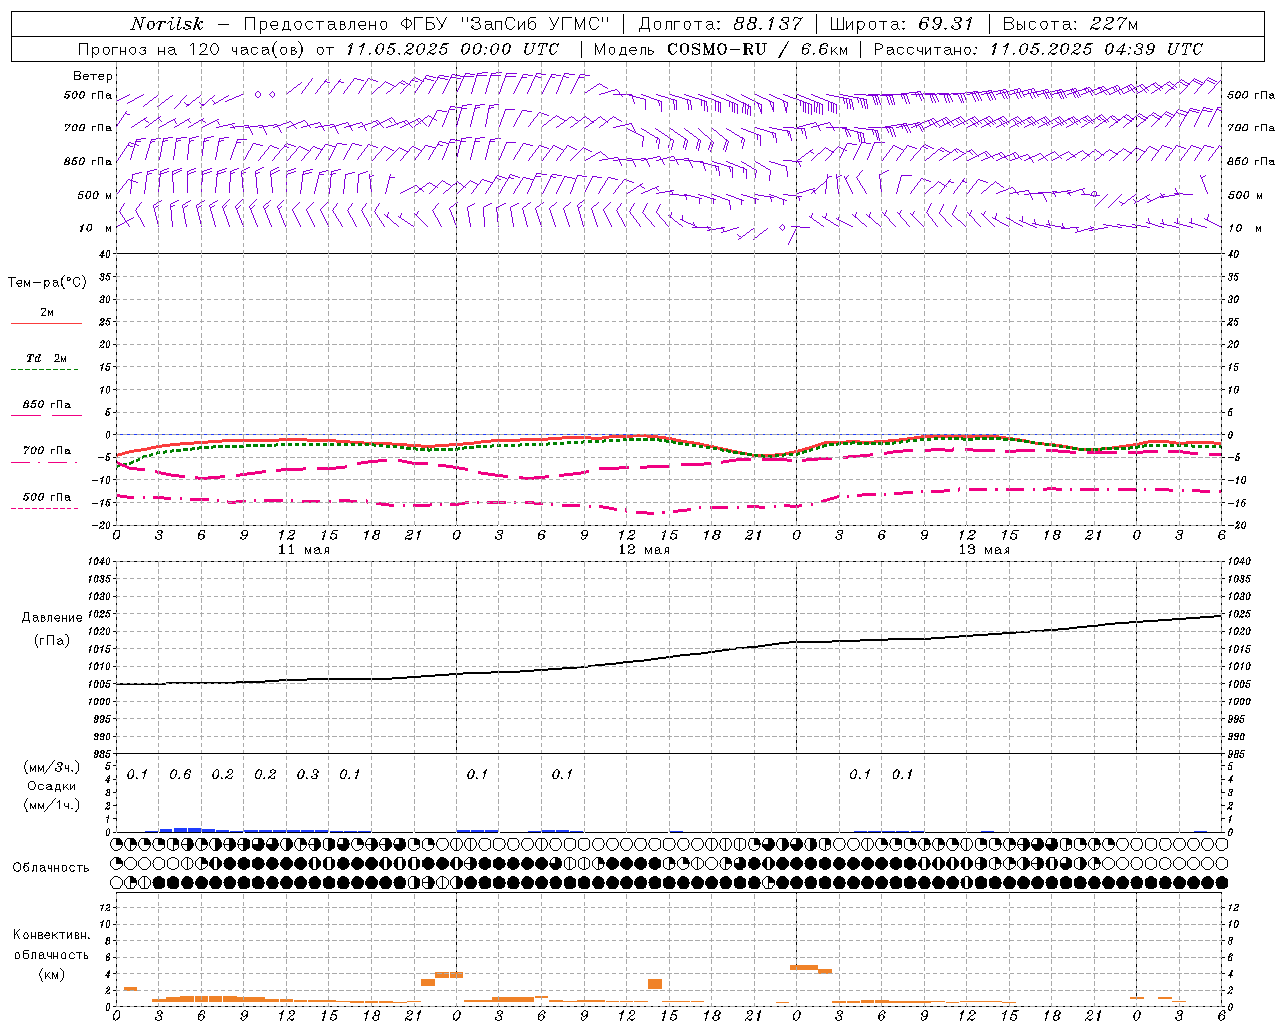
Task: Click the 'Предоставлено ФГБУ ЗапСиб УГМС' provider text
Action: [426, 24]
